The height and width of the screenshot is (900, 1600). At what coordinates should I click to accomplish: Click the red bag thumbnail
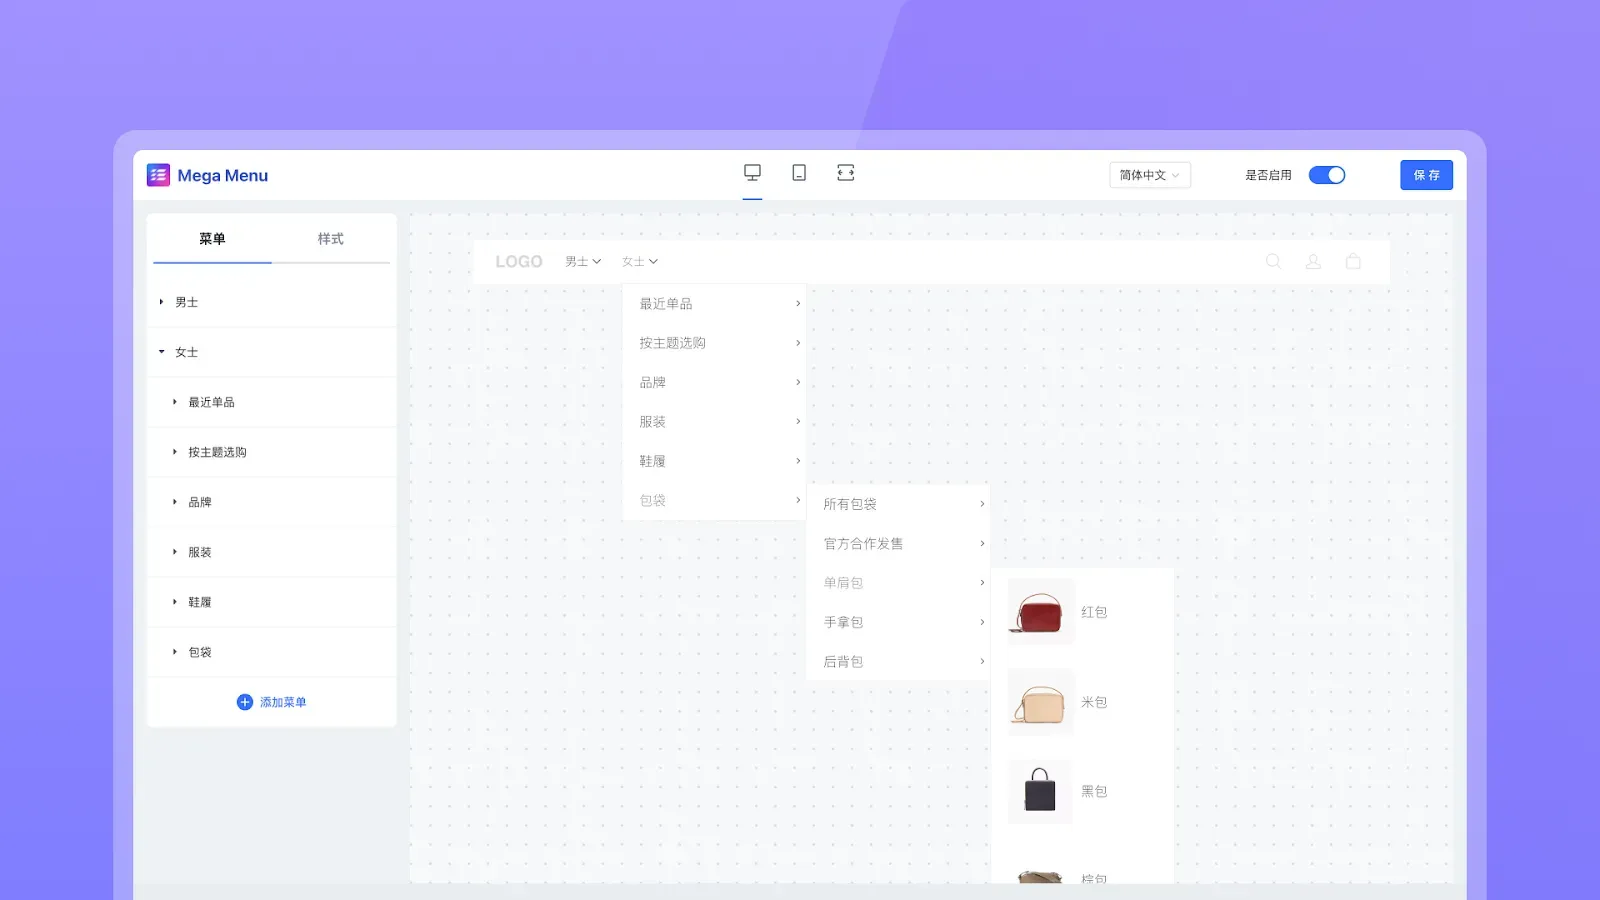coord(1040,612)
